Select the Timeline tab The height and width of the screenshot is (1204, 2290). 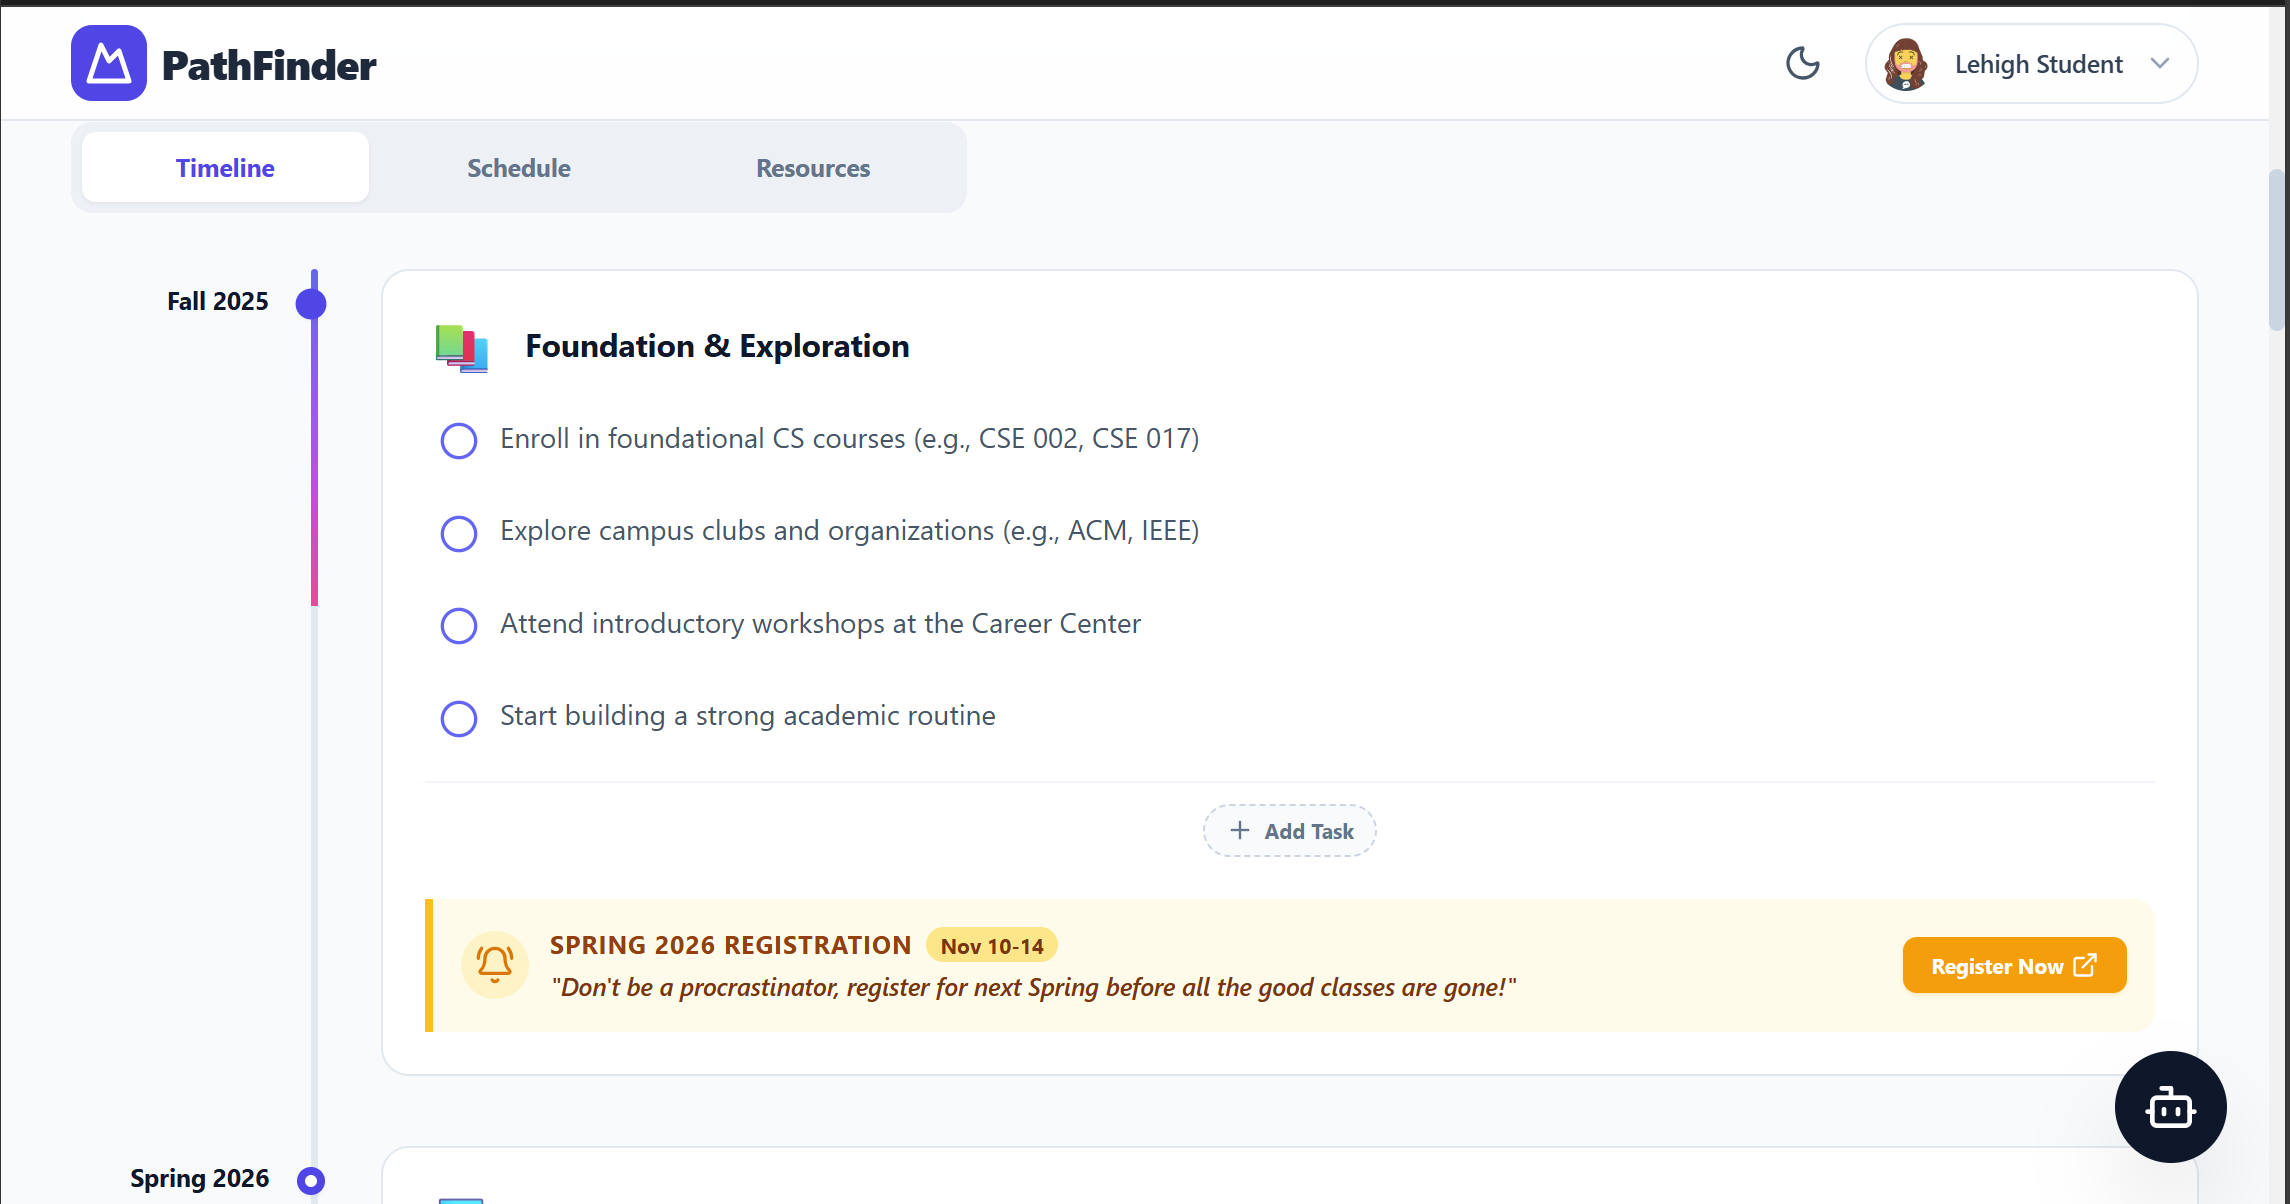coord(225,168)
